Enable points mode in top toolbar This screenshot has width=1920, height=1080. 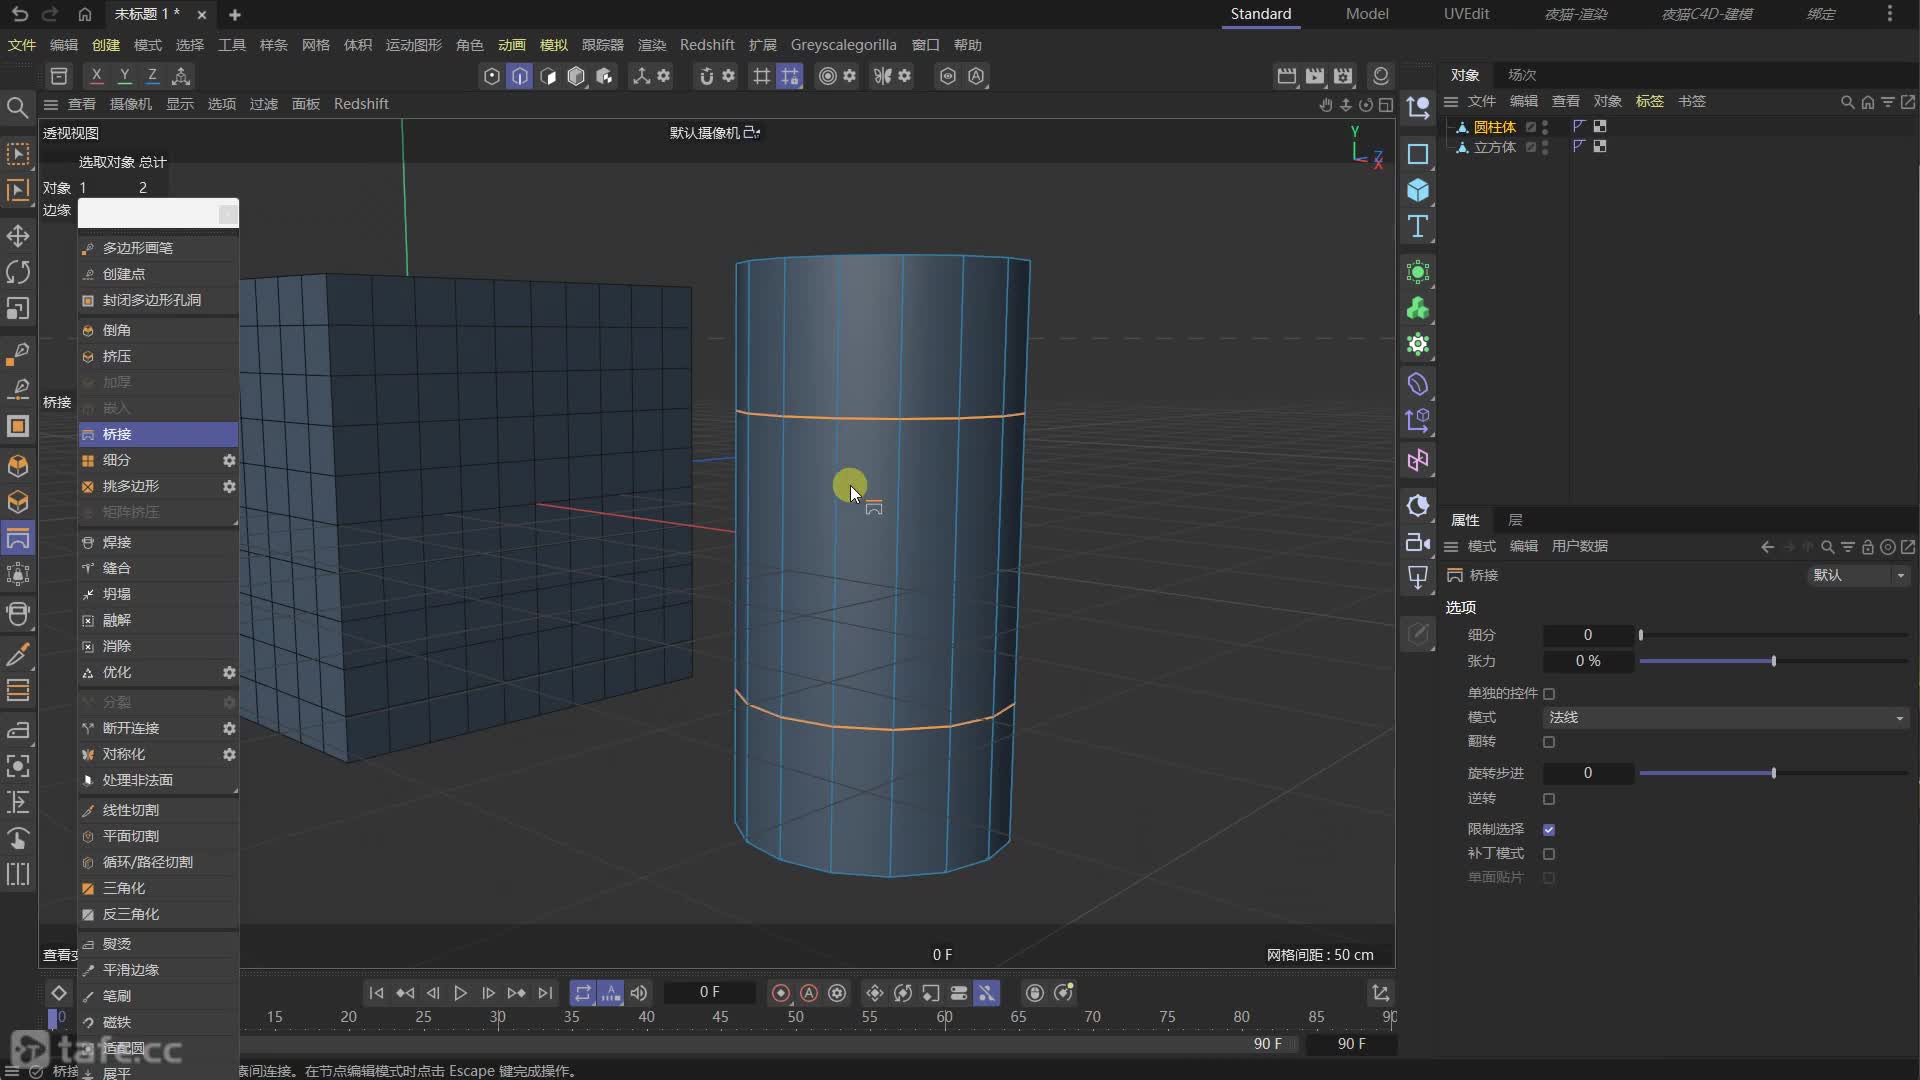491,76
